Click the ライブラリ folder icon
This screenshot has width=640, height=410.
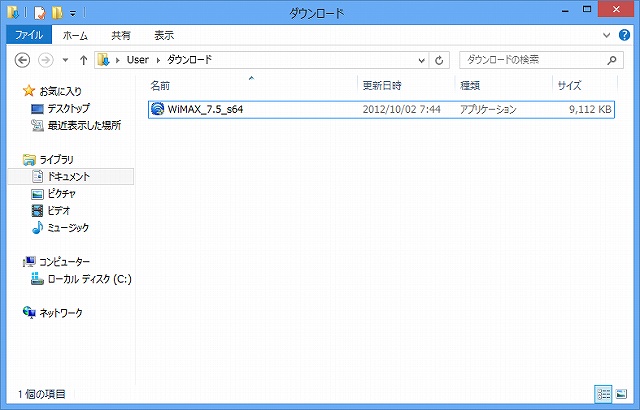pos(29,160)
